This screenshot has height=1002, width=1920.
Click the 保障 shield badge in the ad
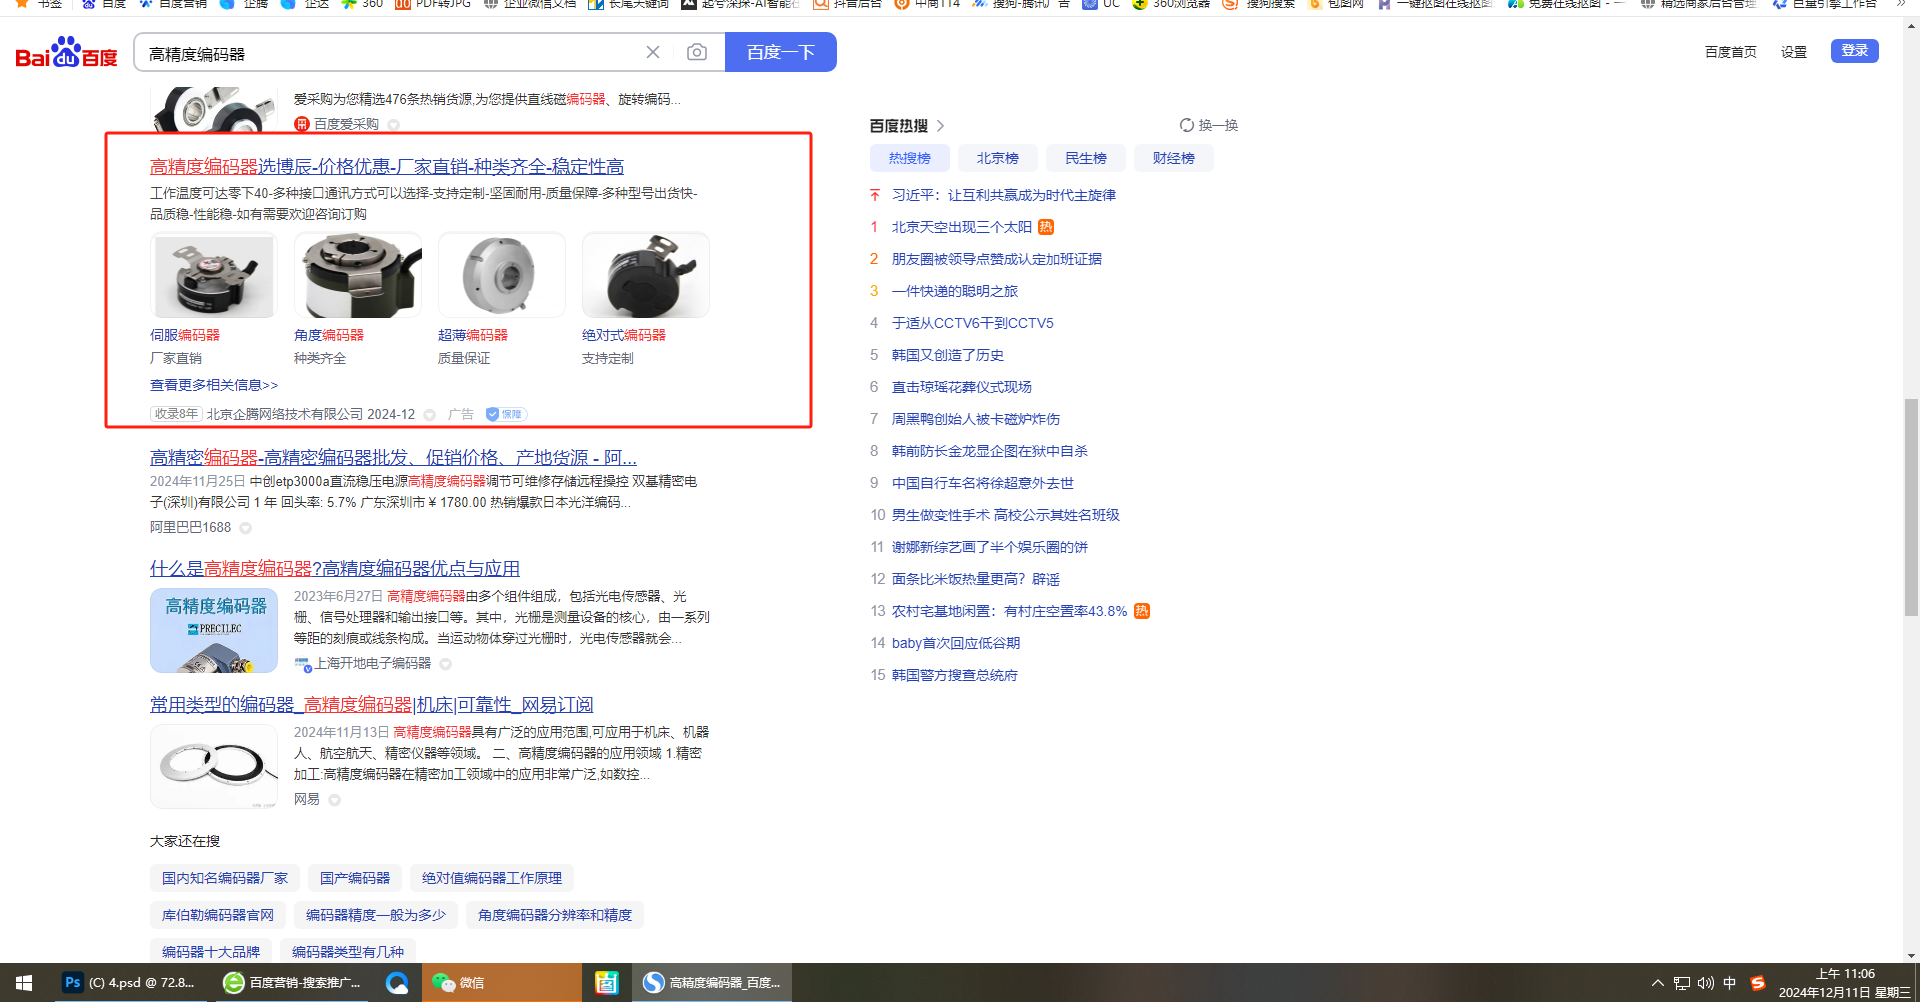506,414
